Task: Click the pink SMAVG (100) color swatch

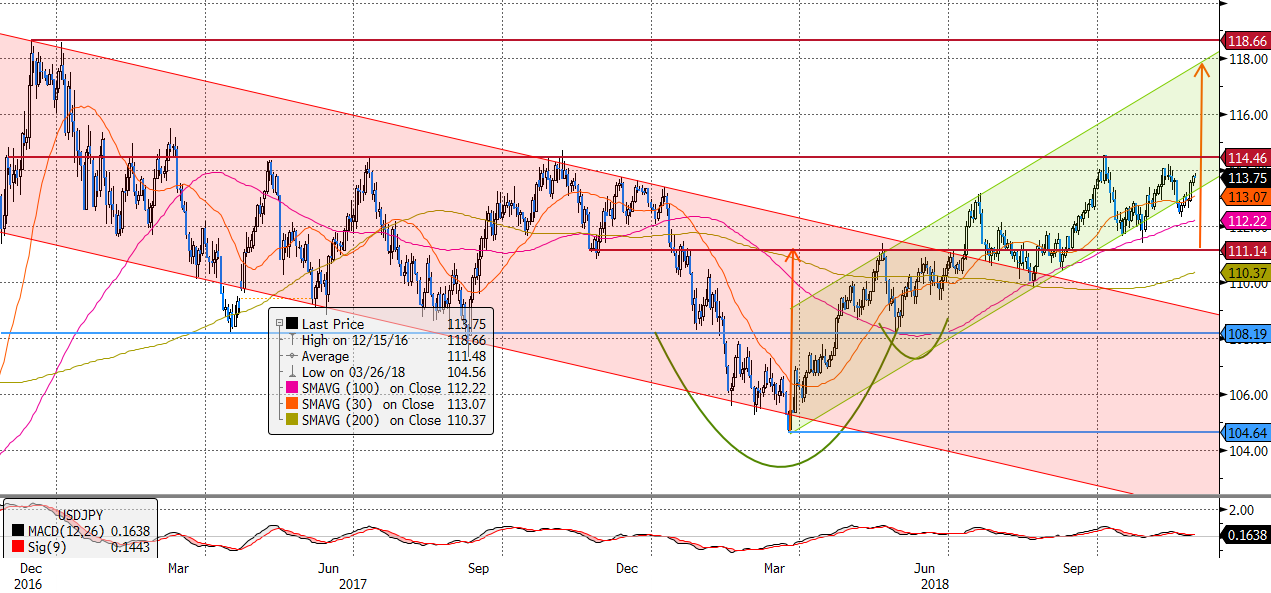Action: [291, 388]
